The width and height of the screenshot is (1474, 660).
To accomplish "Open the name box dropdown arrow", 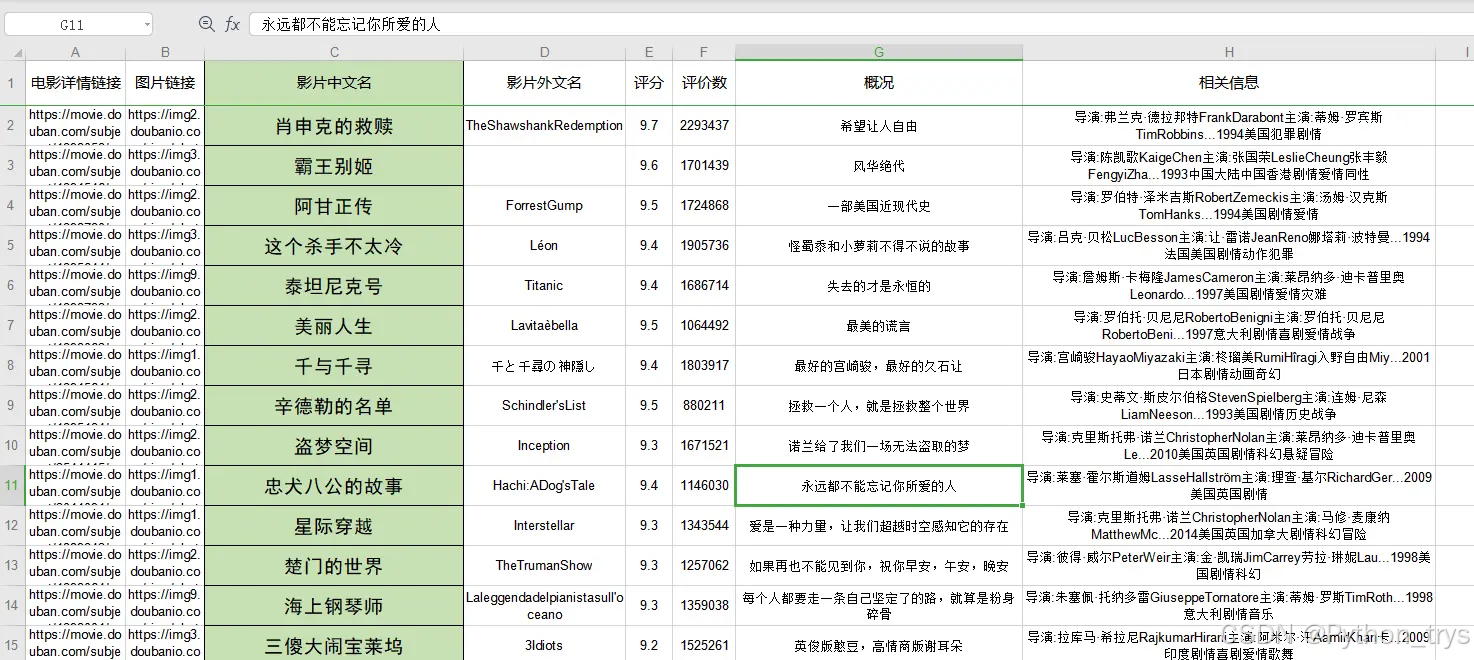I will point(147,24).
